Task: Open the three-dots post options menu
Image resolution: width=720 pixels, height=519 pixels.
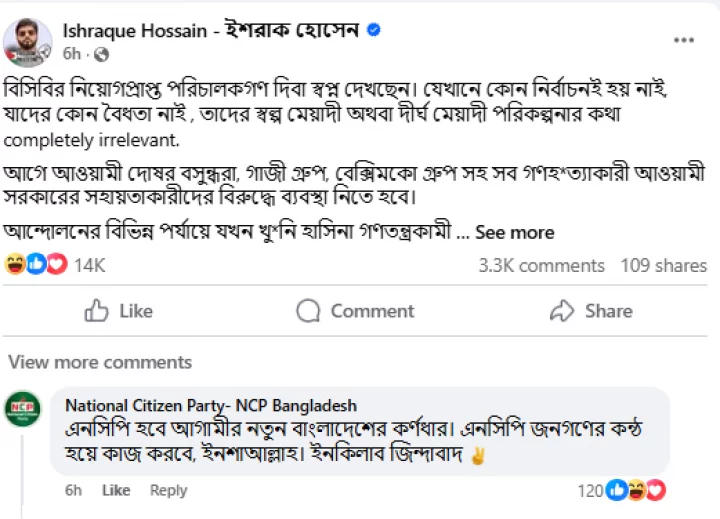Action: pyautogui.click(x=684, y=41)
